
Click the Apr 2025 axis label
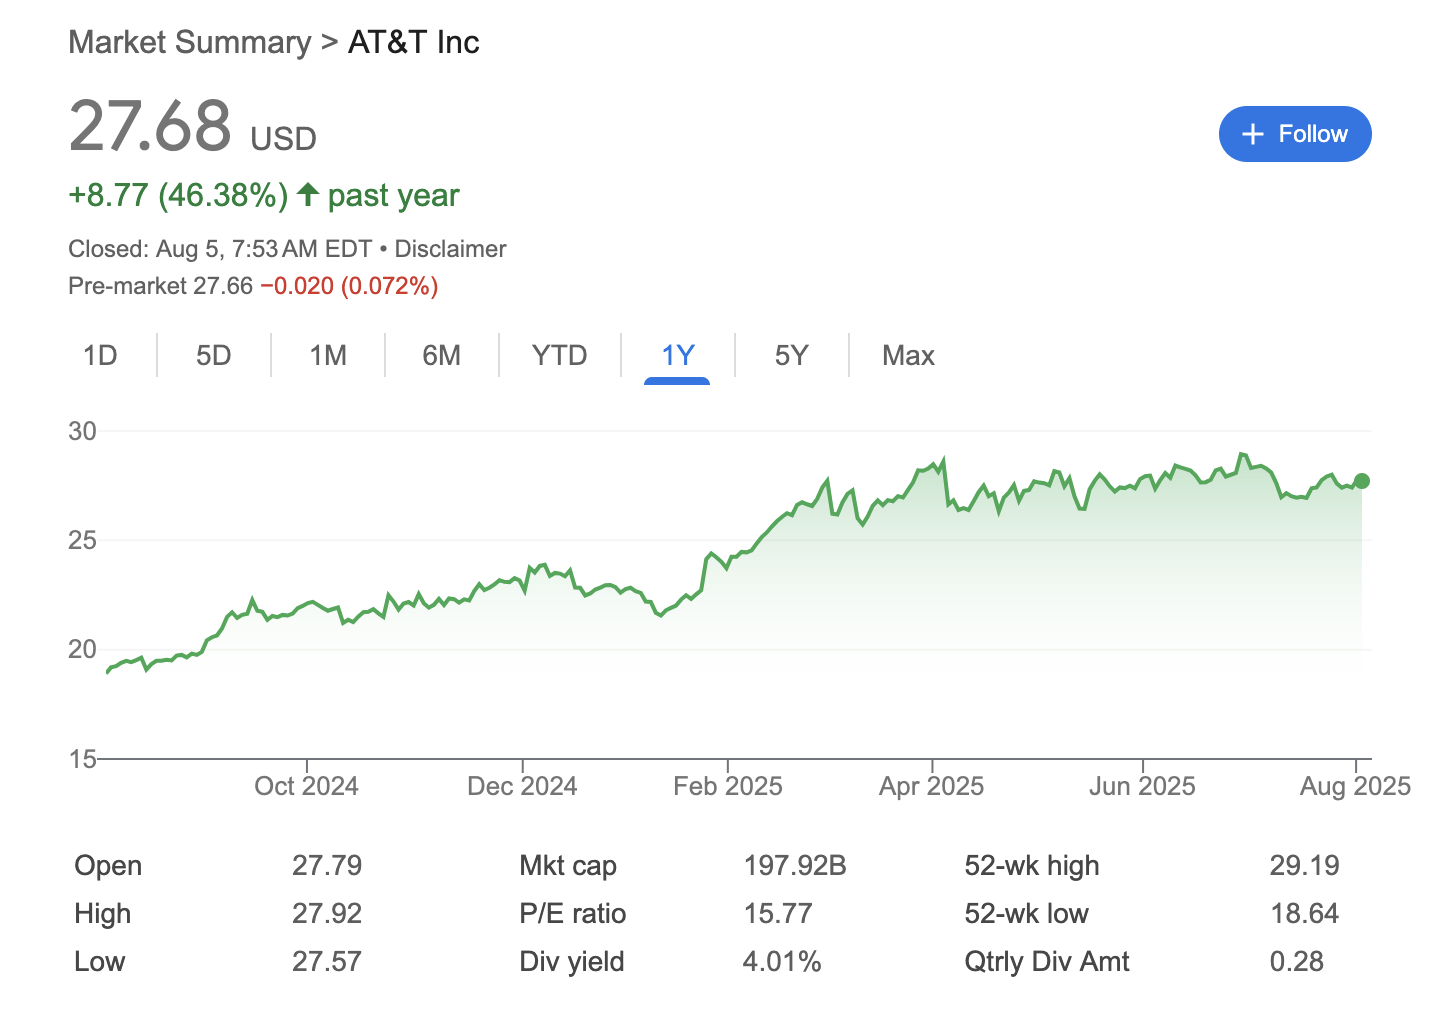(x=931, y=786)
